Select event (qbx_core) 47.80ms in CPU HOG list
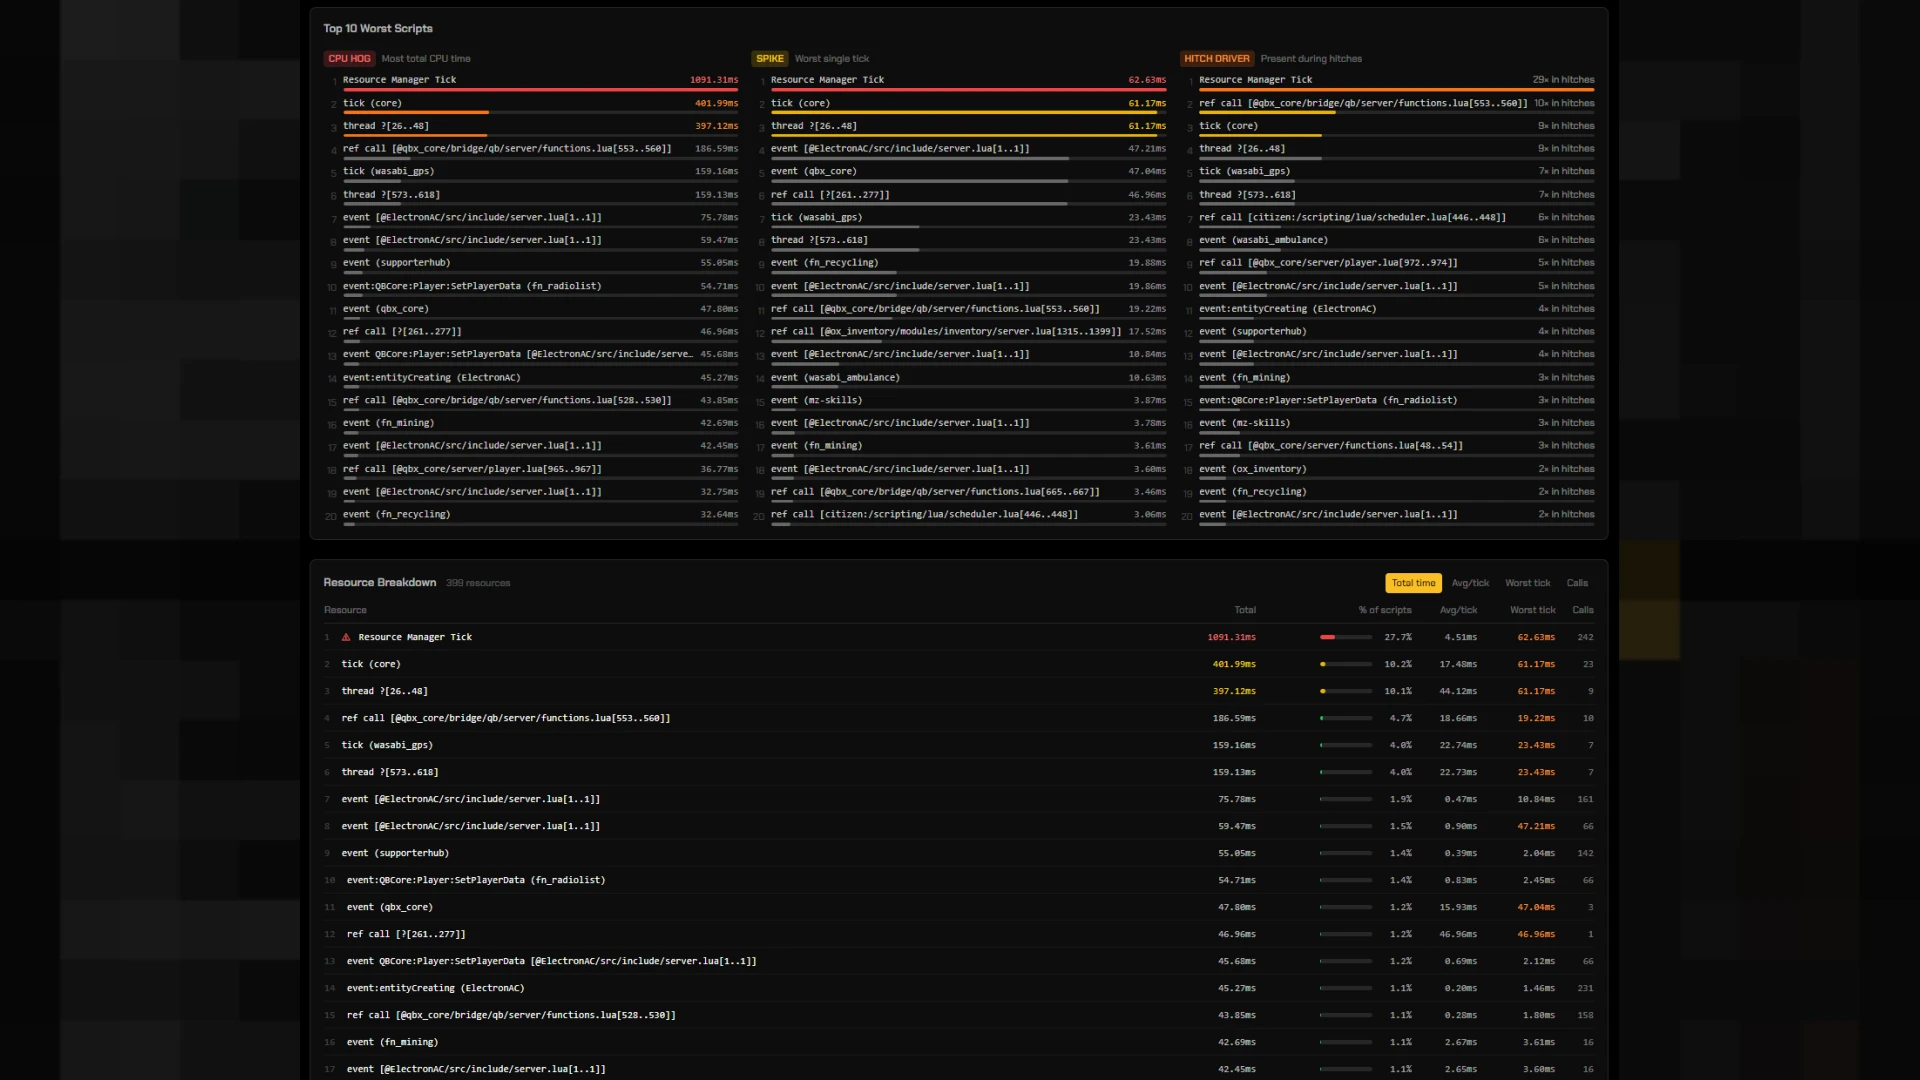The image size is (1920, 1080). click(x=533, y=311)
